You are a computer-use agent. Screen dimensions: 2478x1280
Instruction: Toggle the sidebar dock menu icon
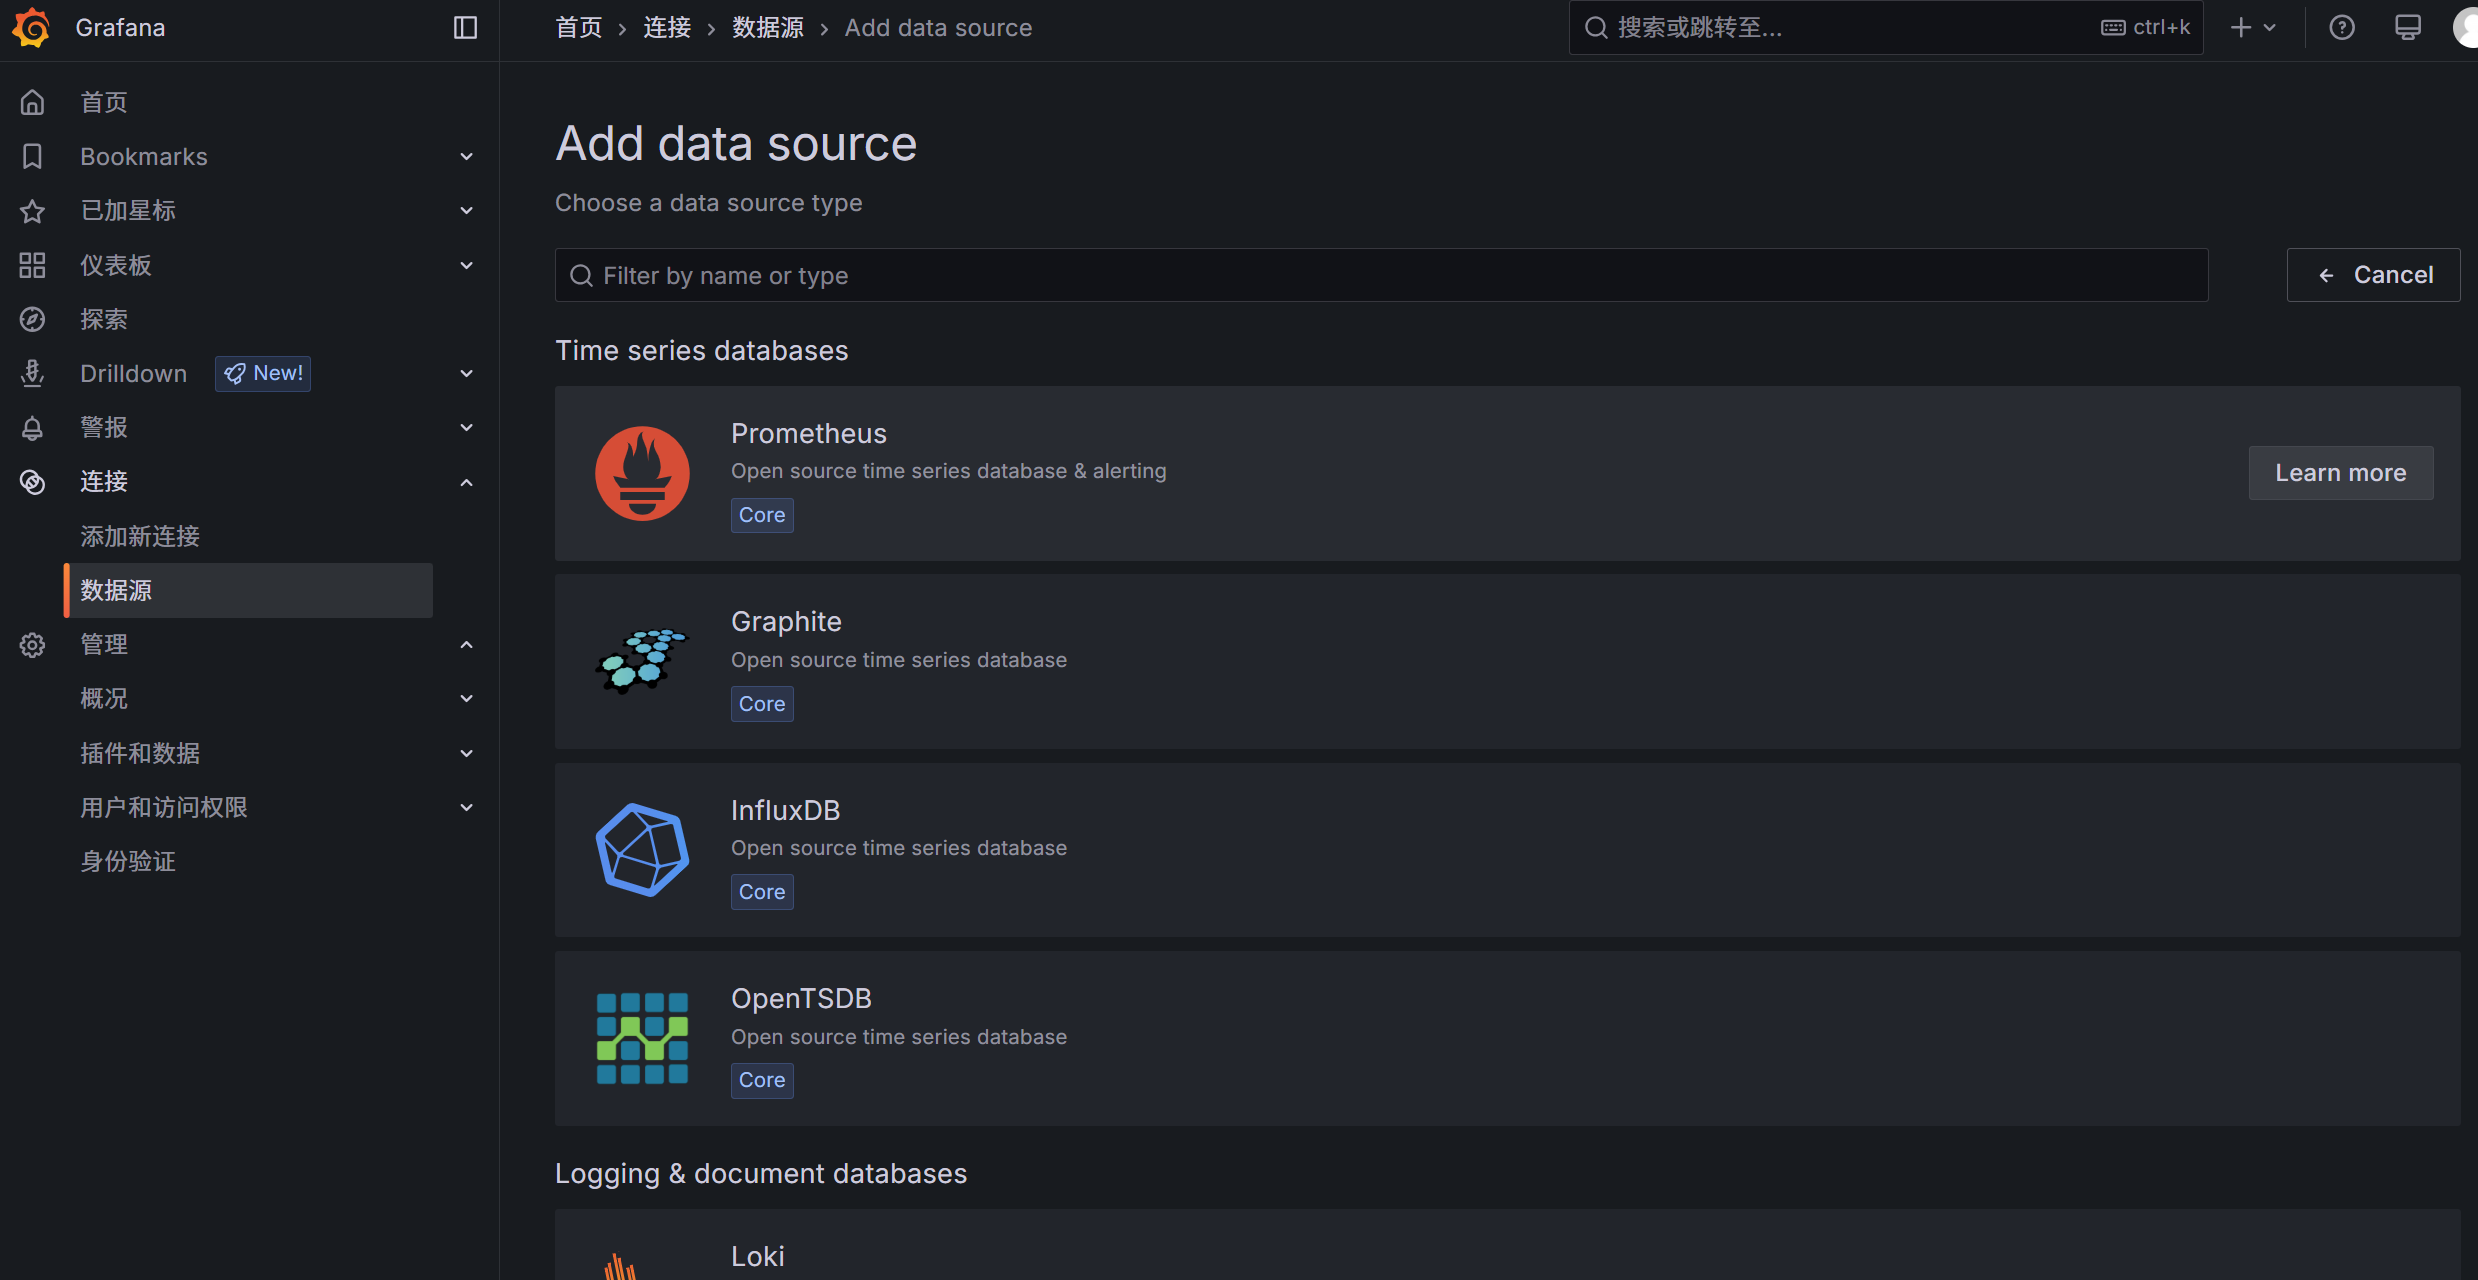pos(465,27)
